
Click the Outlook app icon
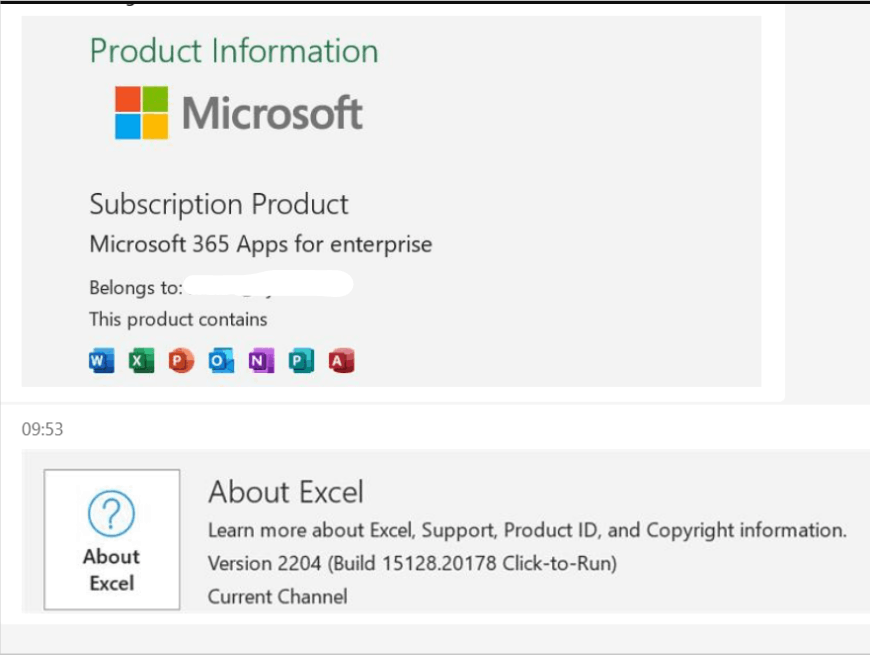tap(221, 361)
